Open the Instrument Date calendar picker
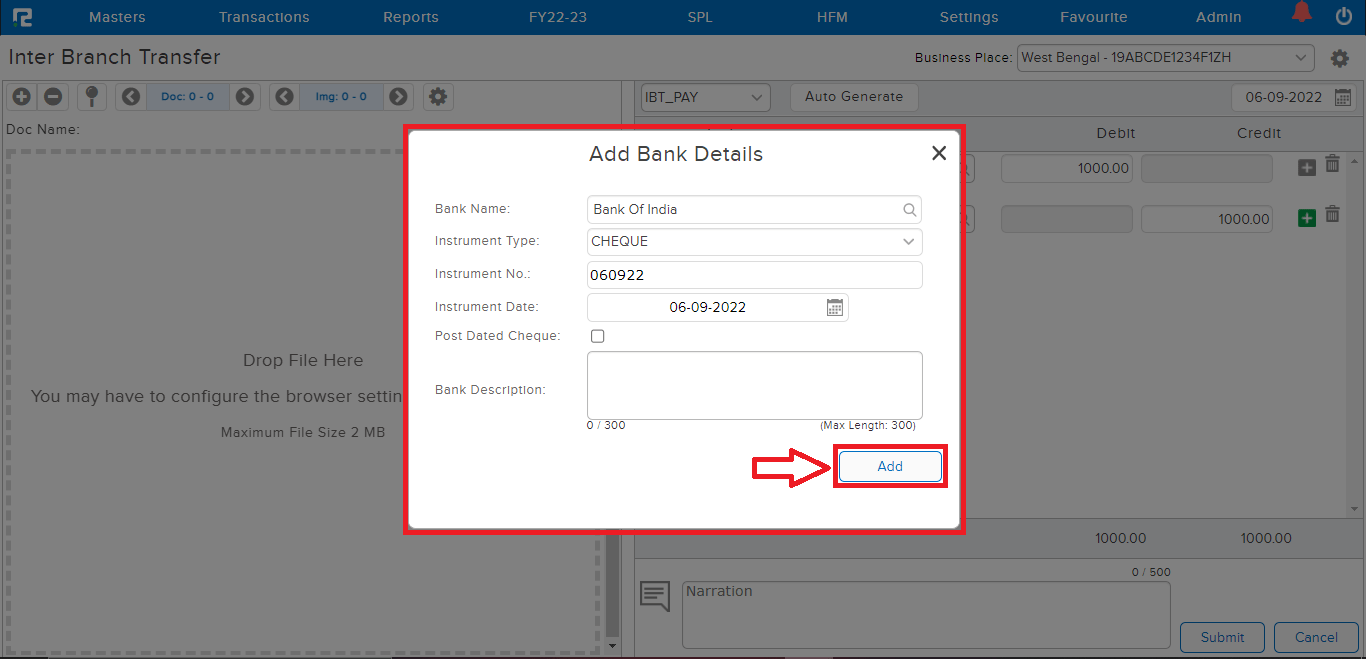This screenshot has width=1366, height=659. (835, 308)
